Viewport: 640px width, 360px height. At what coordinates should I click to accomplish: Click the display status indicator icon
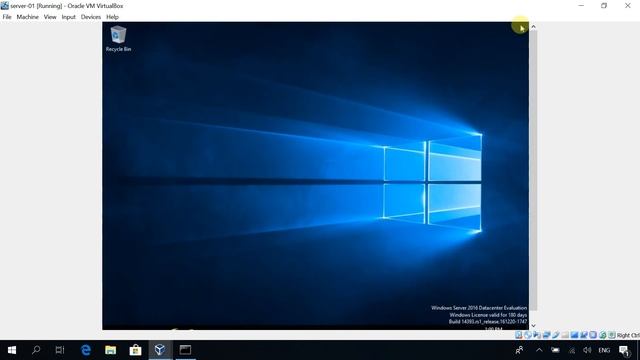(x=574, y=335)
